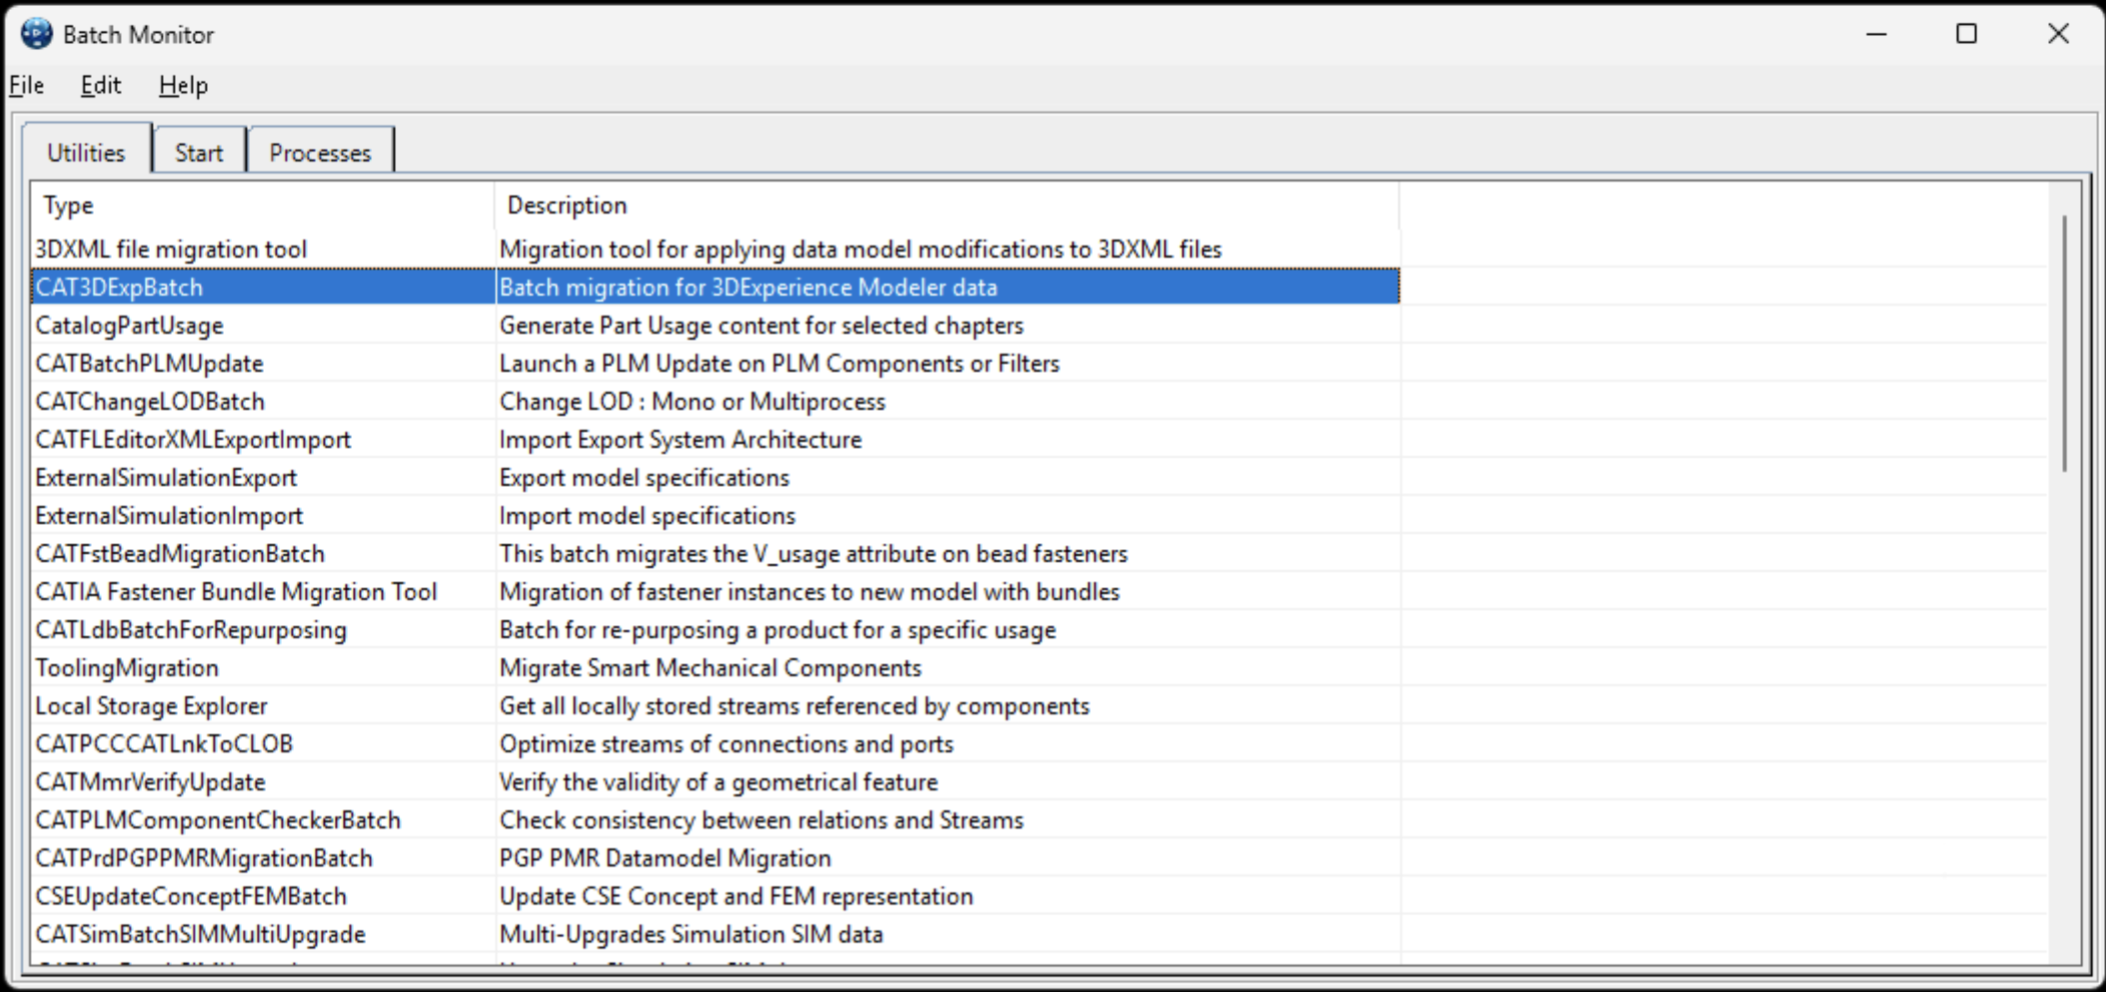Select Local Storage Explorer entry
The image size is (2106, 992).
(152, 706)
